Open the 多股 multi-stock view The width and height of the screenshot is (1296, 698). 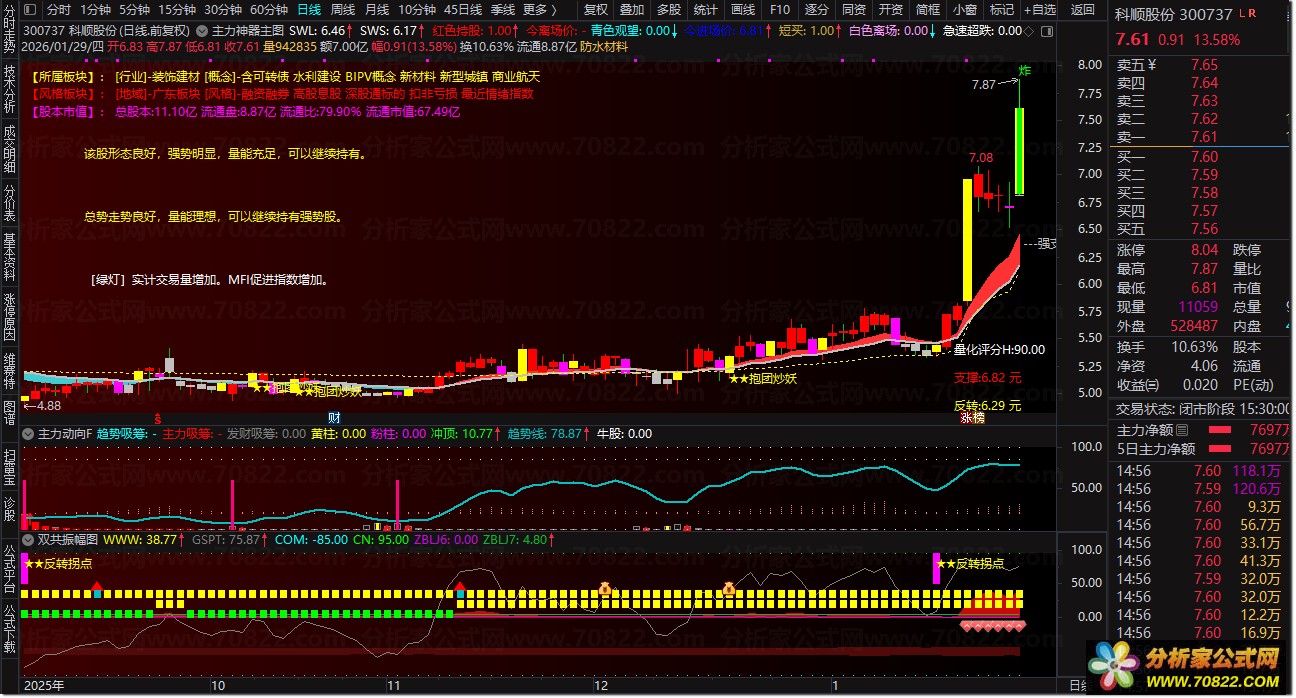pos(669,10)
